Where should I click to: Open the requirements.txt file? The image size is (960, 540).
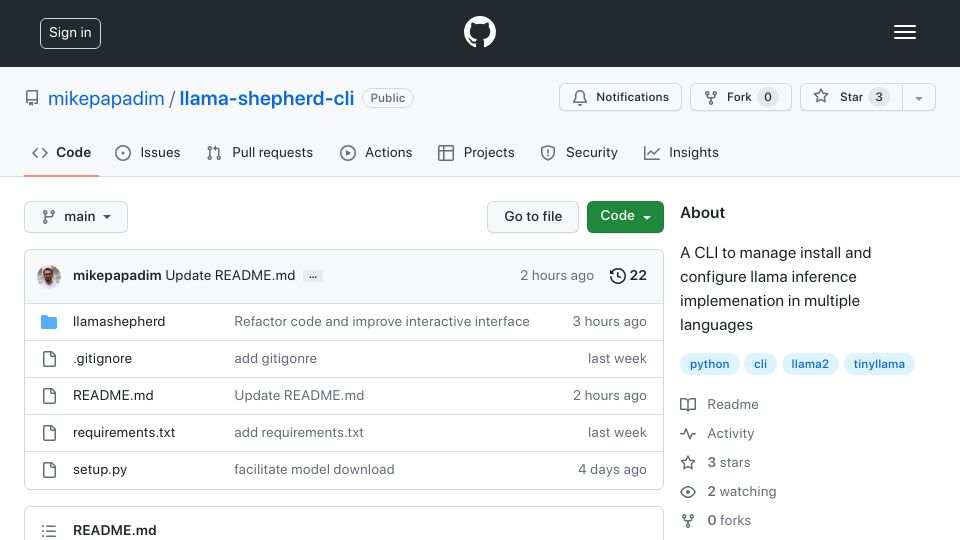(124, 433)
